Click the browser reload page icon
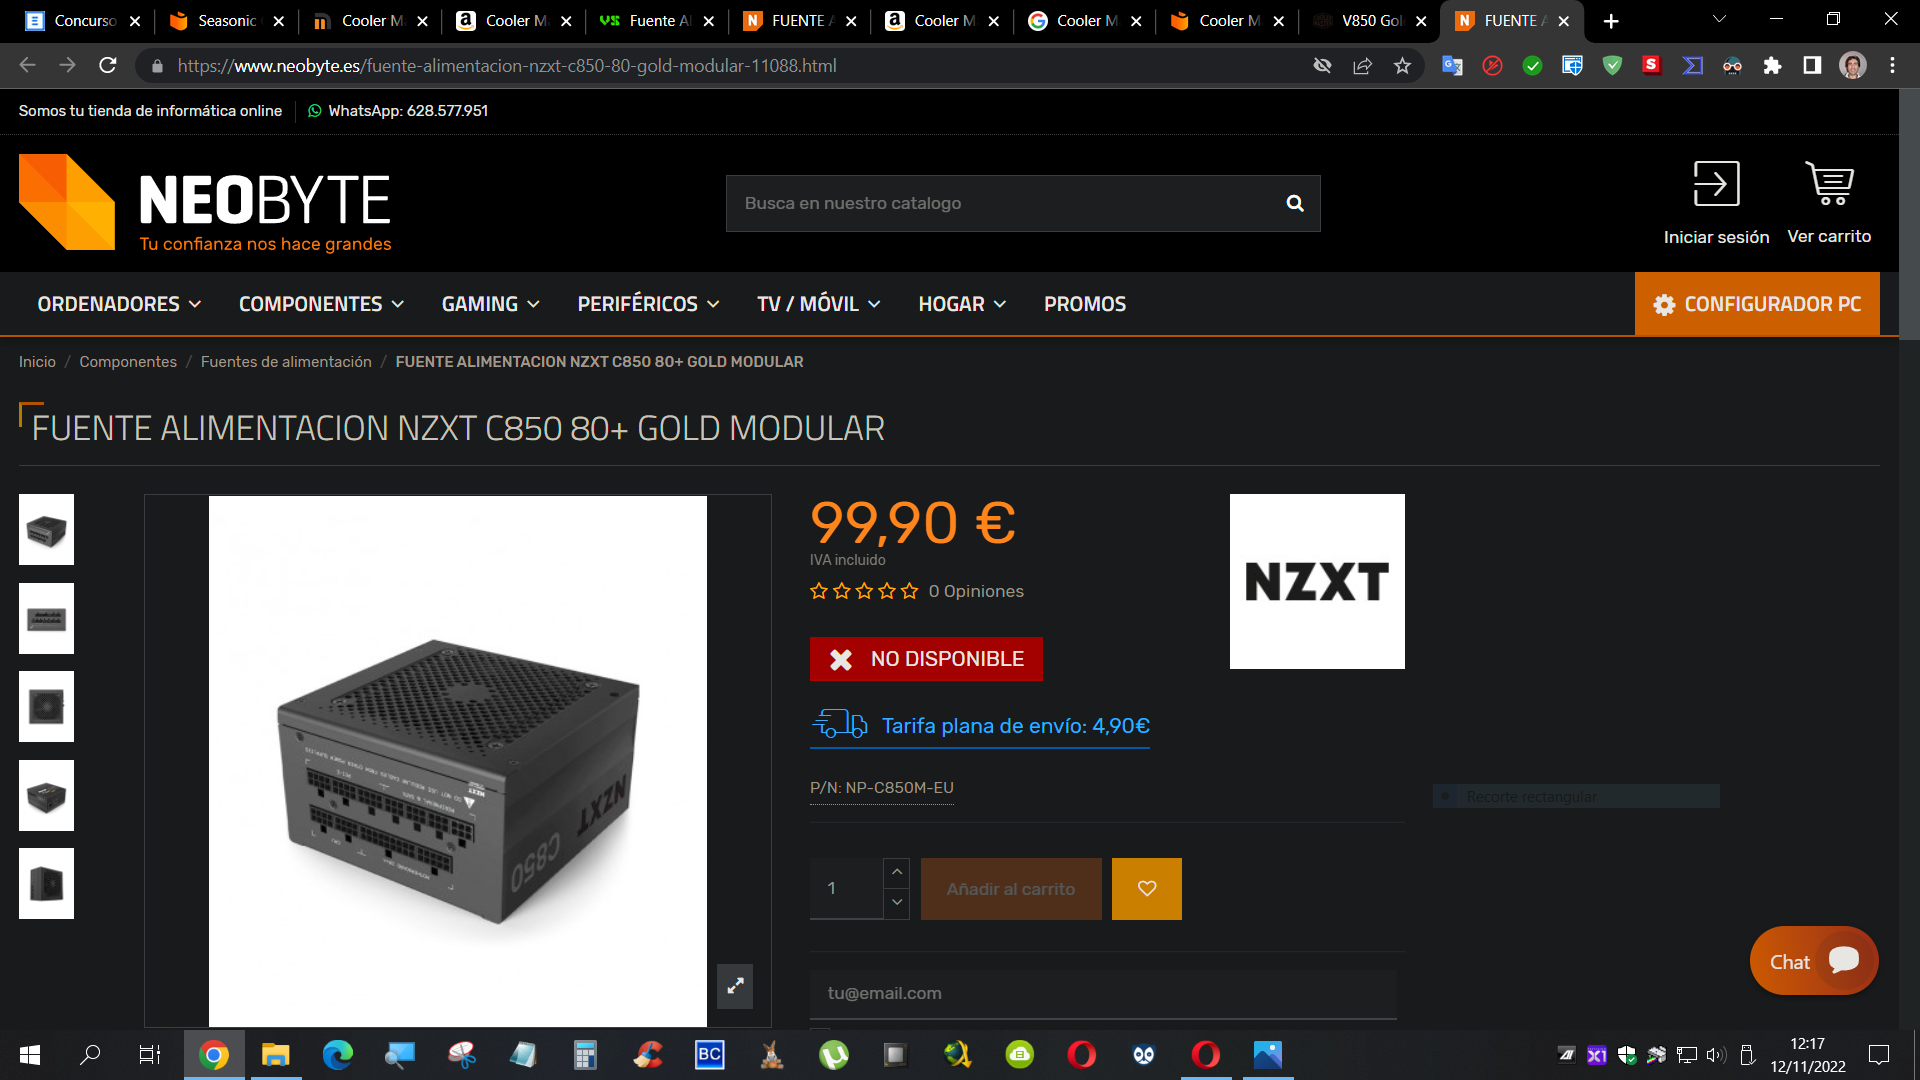This screenshot has height=1080, width=1920. 108,66
